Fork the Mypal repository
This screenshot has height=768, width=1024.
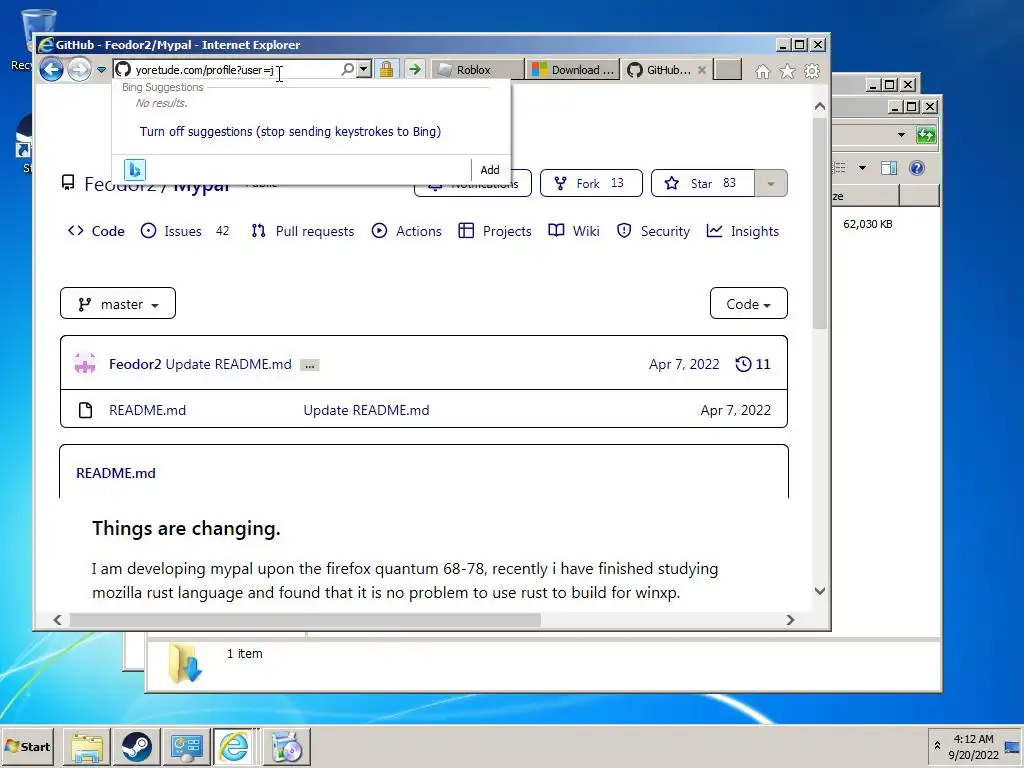[x=591, y=184]
